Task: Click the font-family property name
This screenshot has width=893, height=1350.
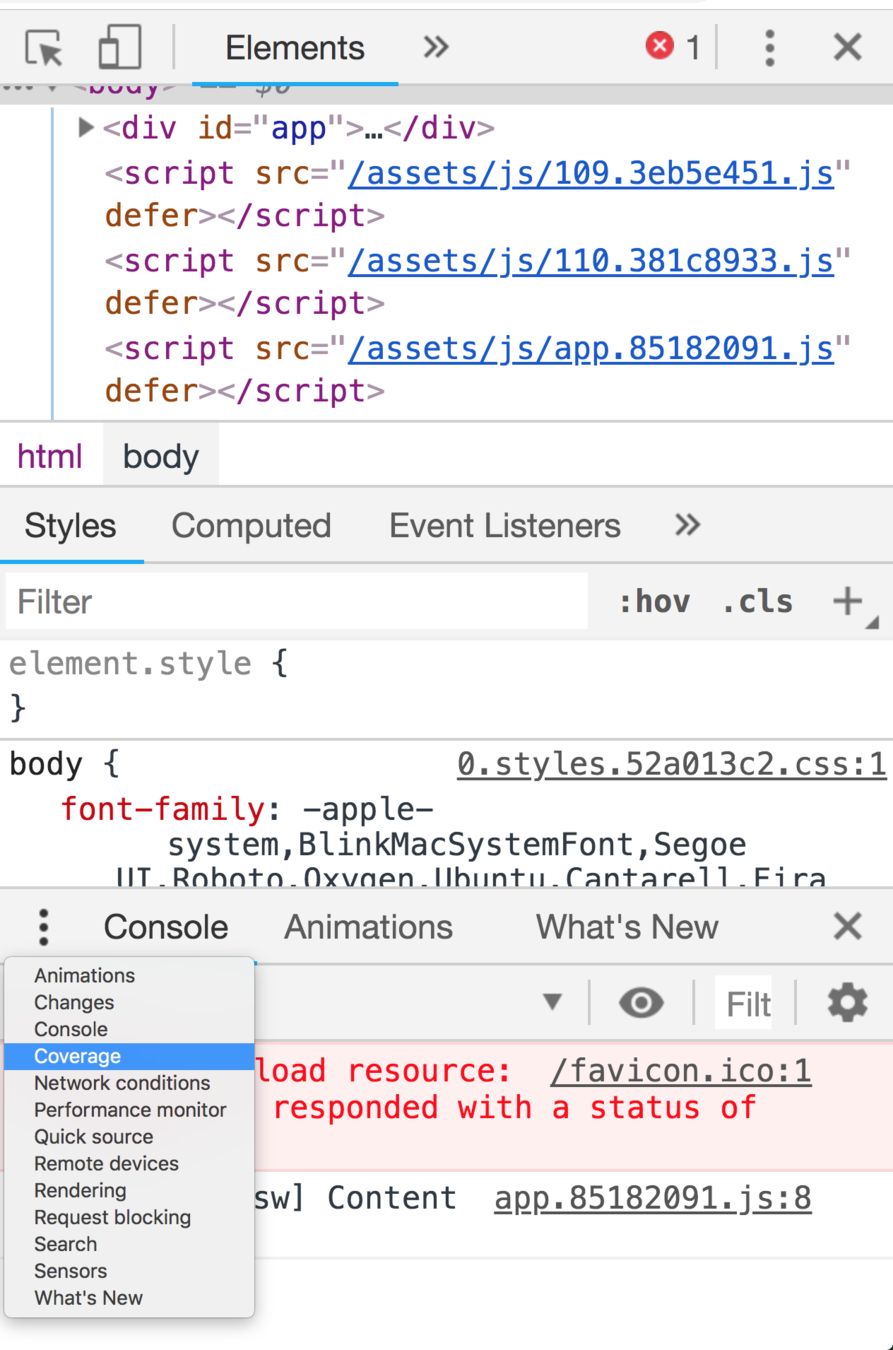Action: point(162,808)
